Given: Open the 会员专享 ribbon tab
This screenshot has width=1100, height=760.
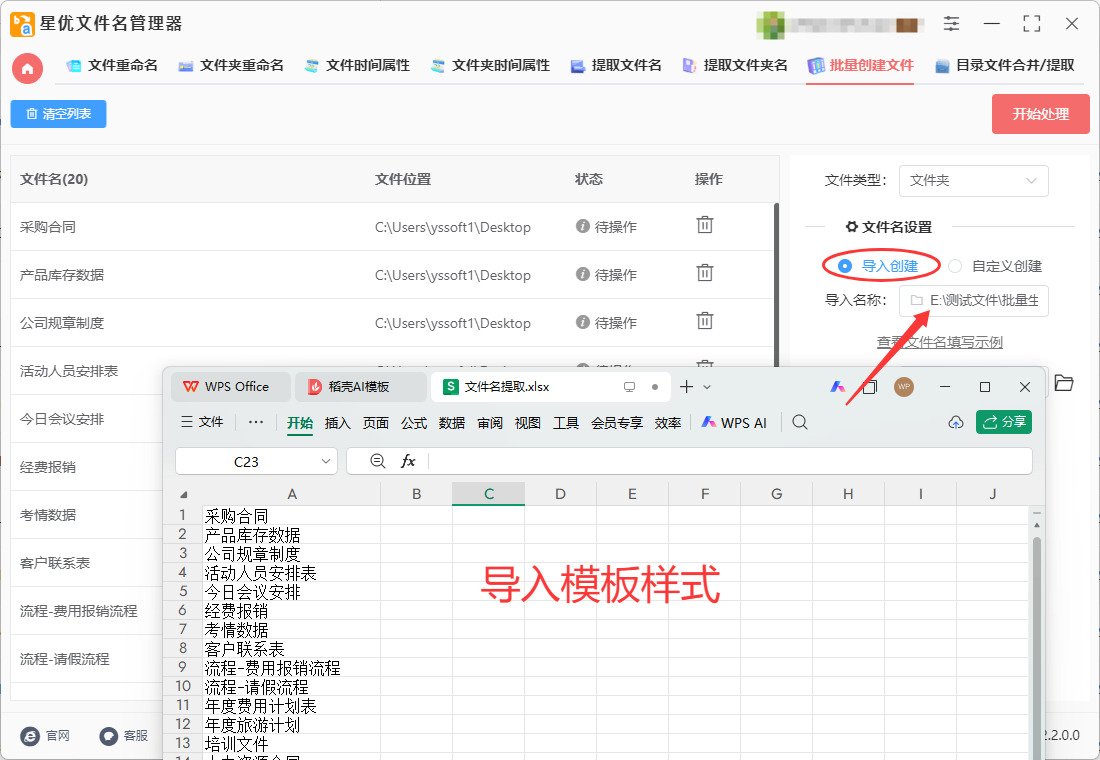Looking at the screenshot, I should (x=617, y=422).
